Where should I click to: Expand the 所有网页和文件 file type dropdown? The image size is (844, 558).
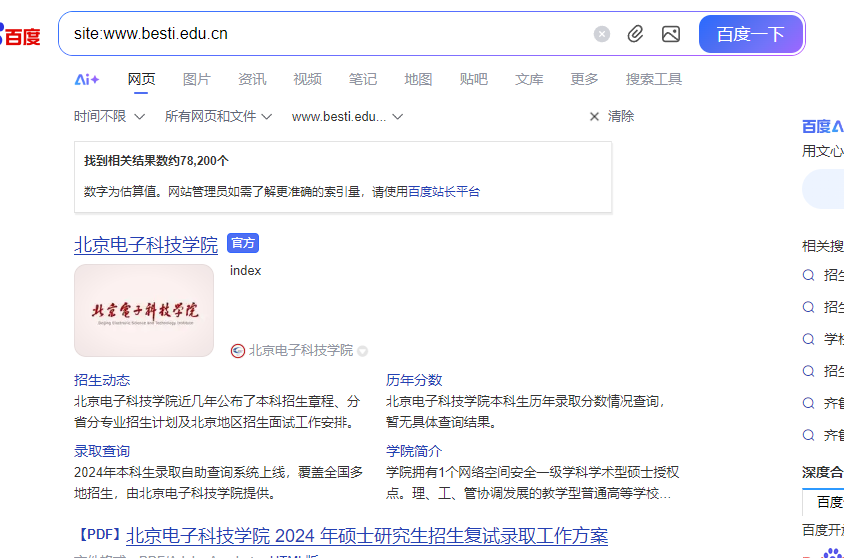click(x=219, y=116)
